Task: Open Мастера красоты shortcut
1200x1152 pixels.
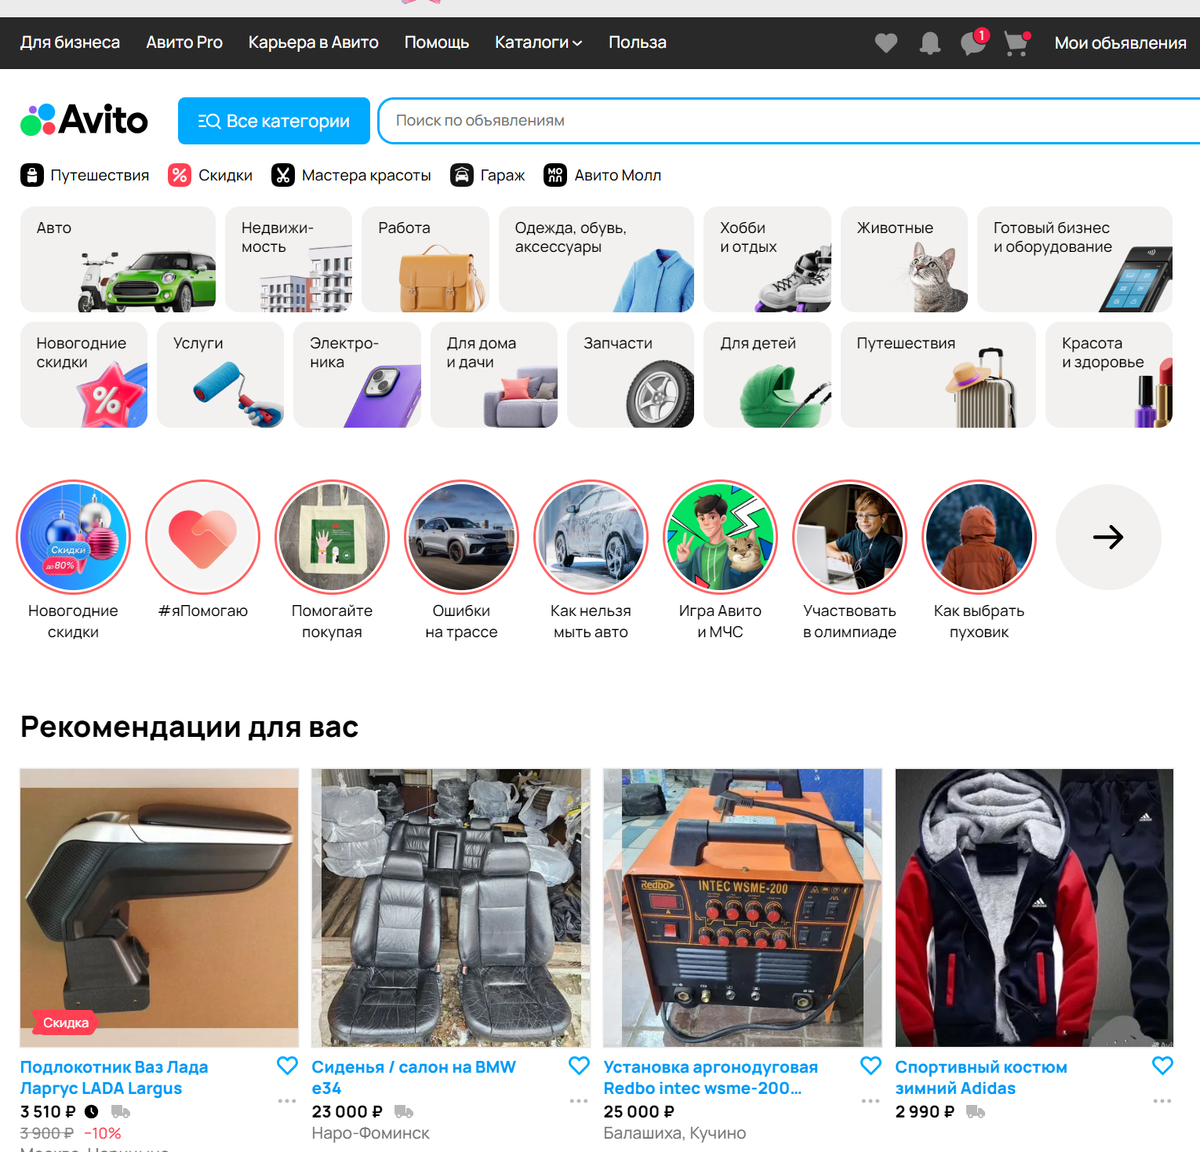Action: point(351,175)
